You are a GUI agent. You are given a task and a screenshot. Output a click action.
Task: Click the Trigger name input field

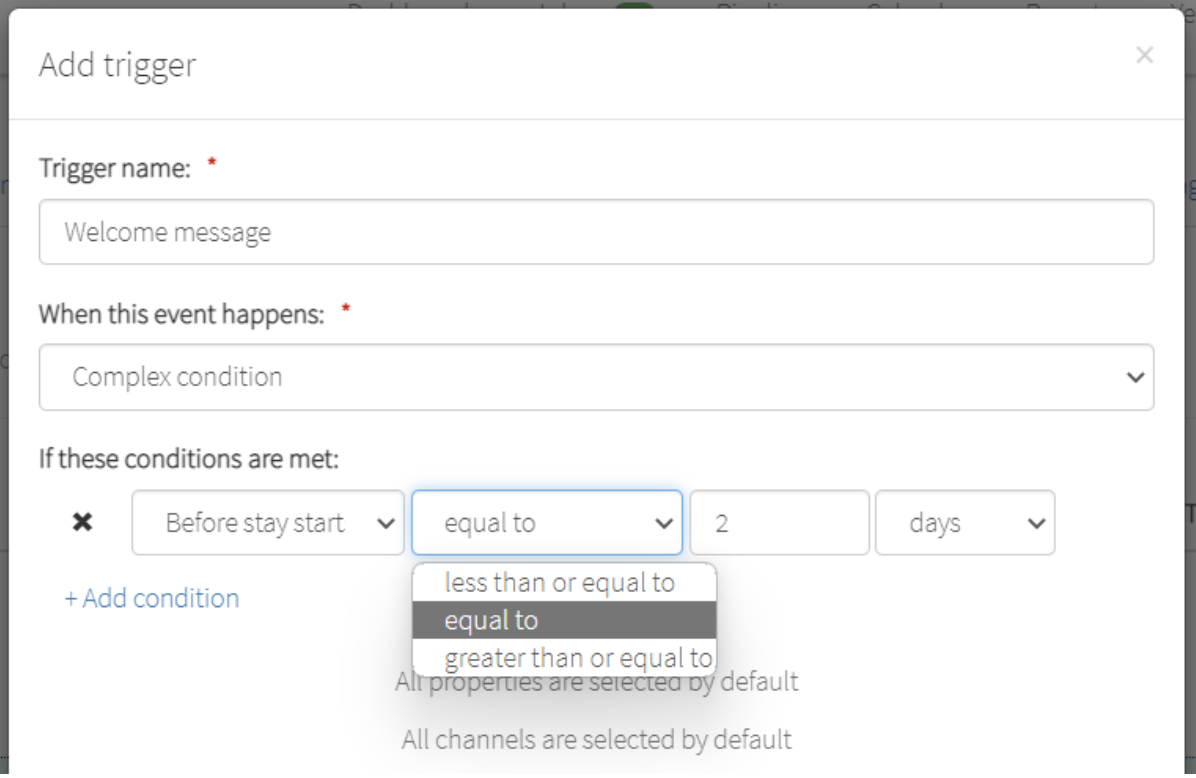596,232
